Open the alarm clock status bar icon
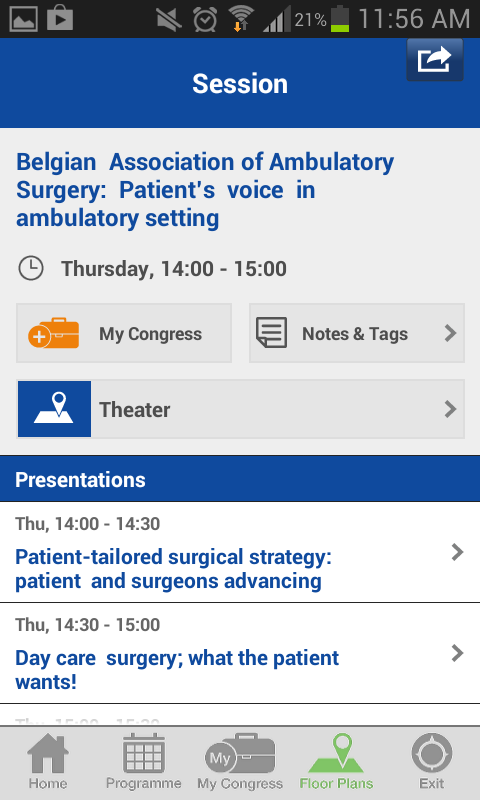This screenshot has height=800, width=480. (205, 19)
